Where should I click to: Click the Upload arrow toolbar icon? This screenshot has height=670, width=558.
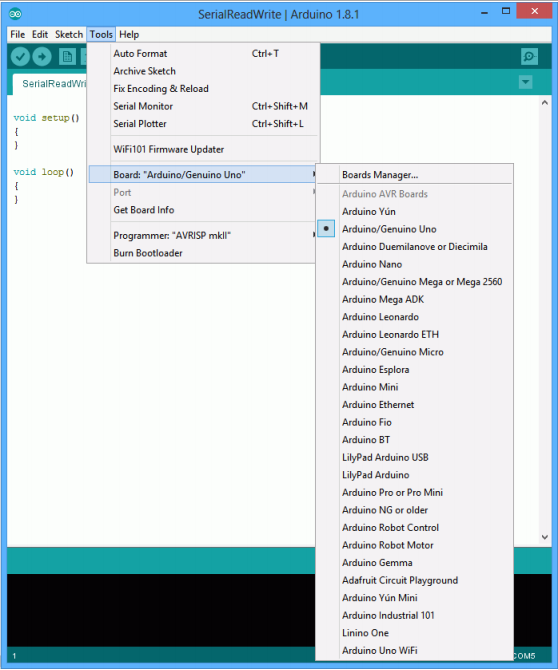point(42,56)
